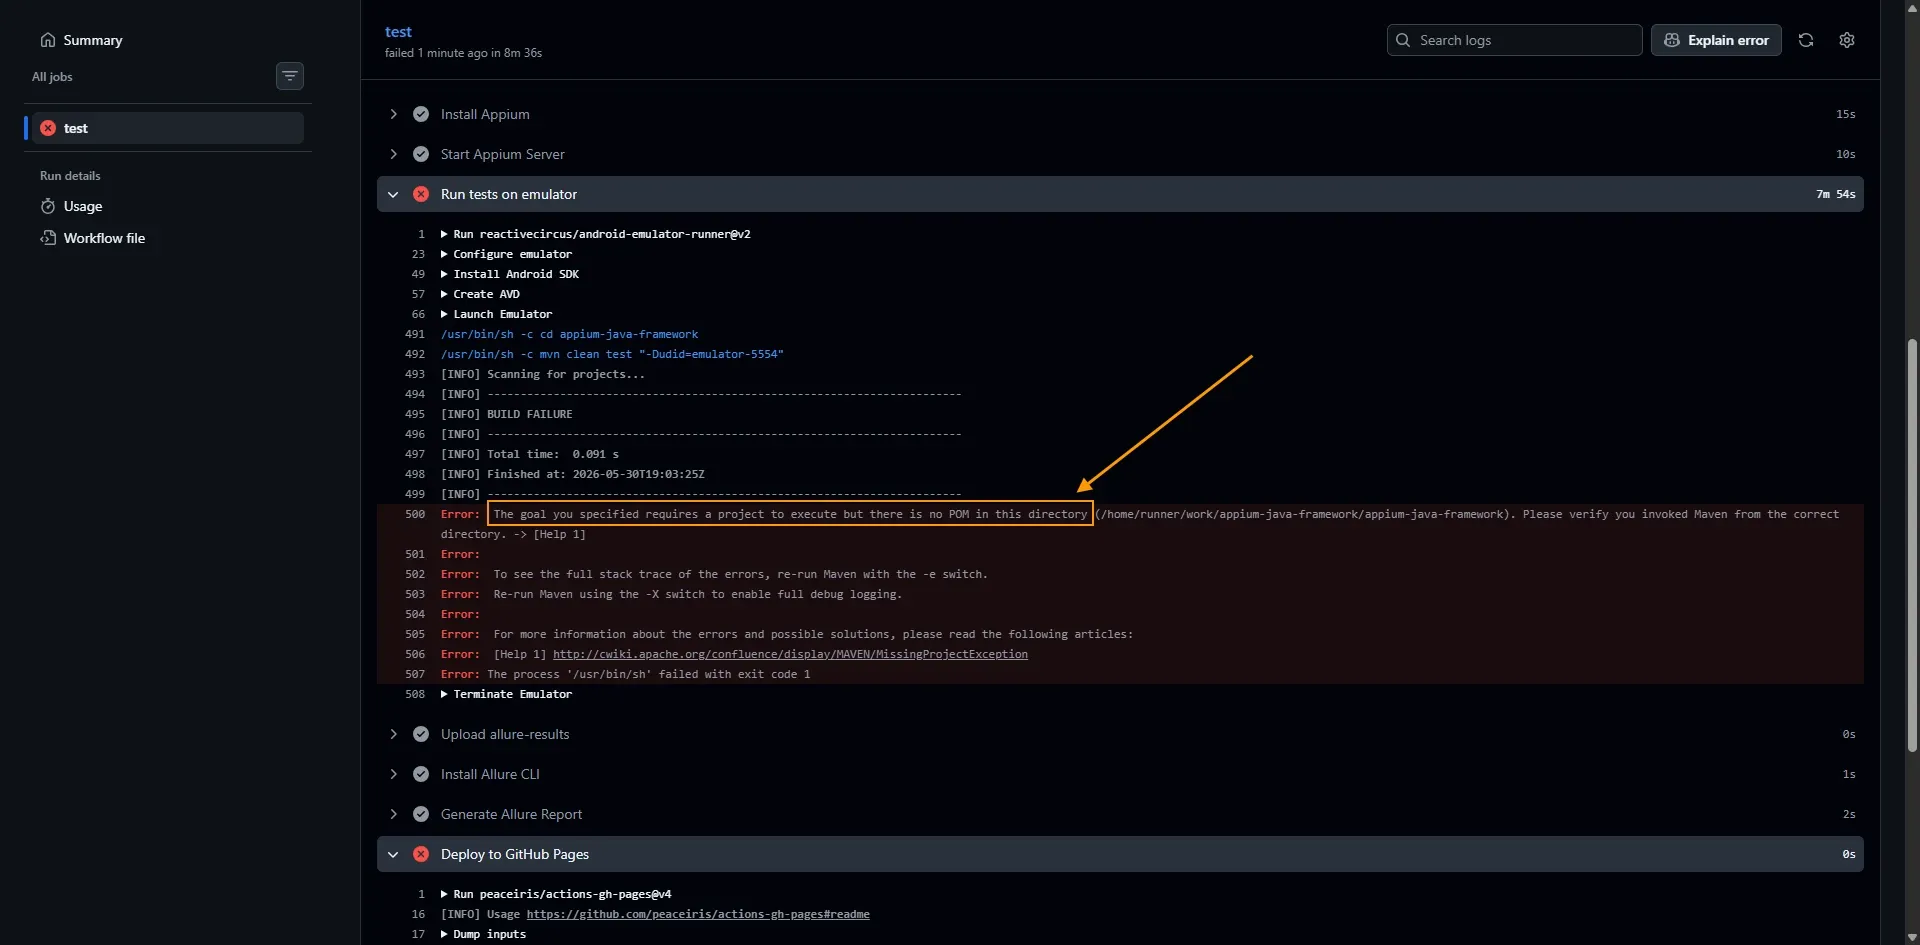Open the Usage run details
1920x945 pixels.
click(x=83, y=206)
